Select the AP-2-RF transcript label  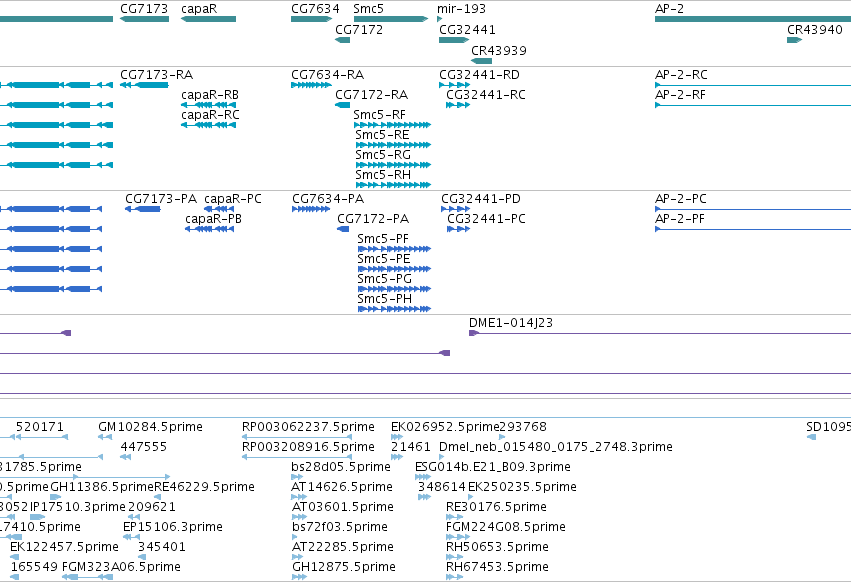click(x=680, y=94)
